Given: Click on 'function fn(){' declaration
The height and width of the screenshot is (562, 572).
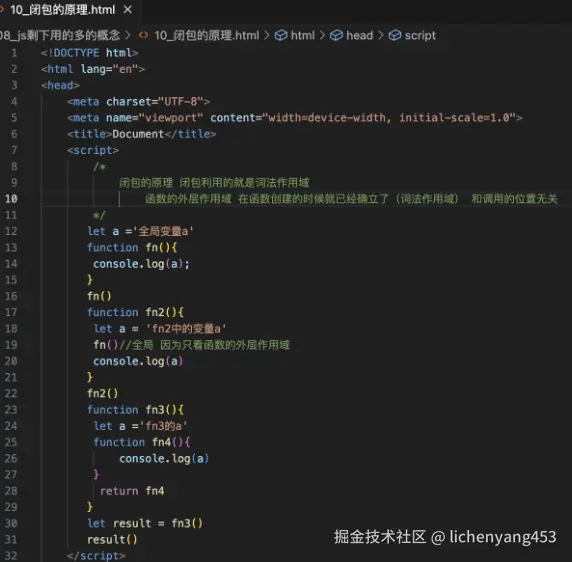Looking at the screenshot, I should coord(132,248).
